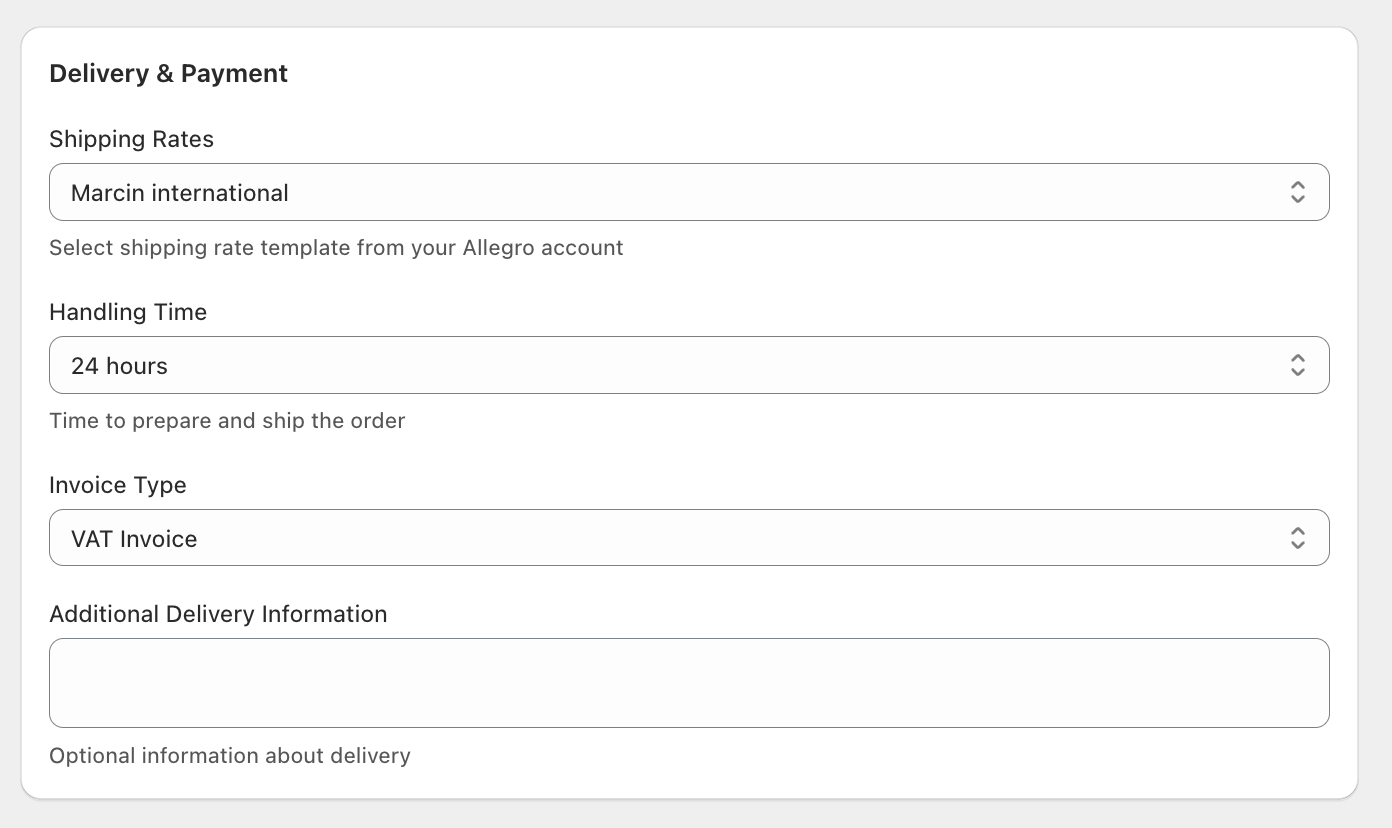Viewport: 1392px width, 828px height.
Task: Click the 'Select shipping rate template' help text
Action: (336, 248)
